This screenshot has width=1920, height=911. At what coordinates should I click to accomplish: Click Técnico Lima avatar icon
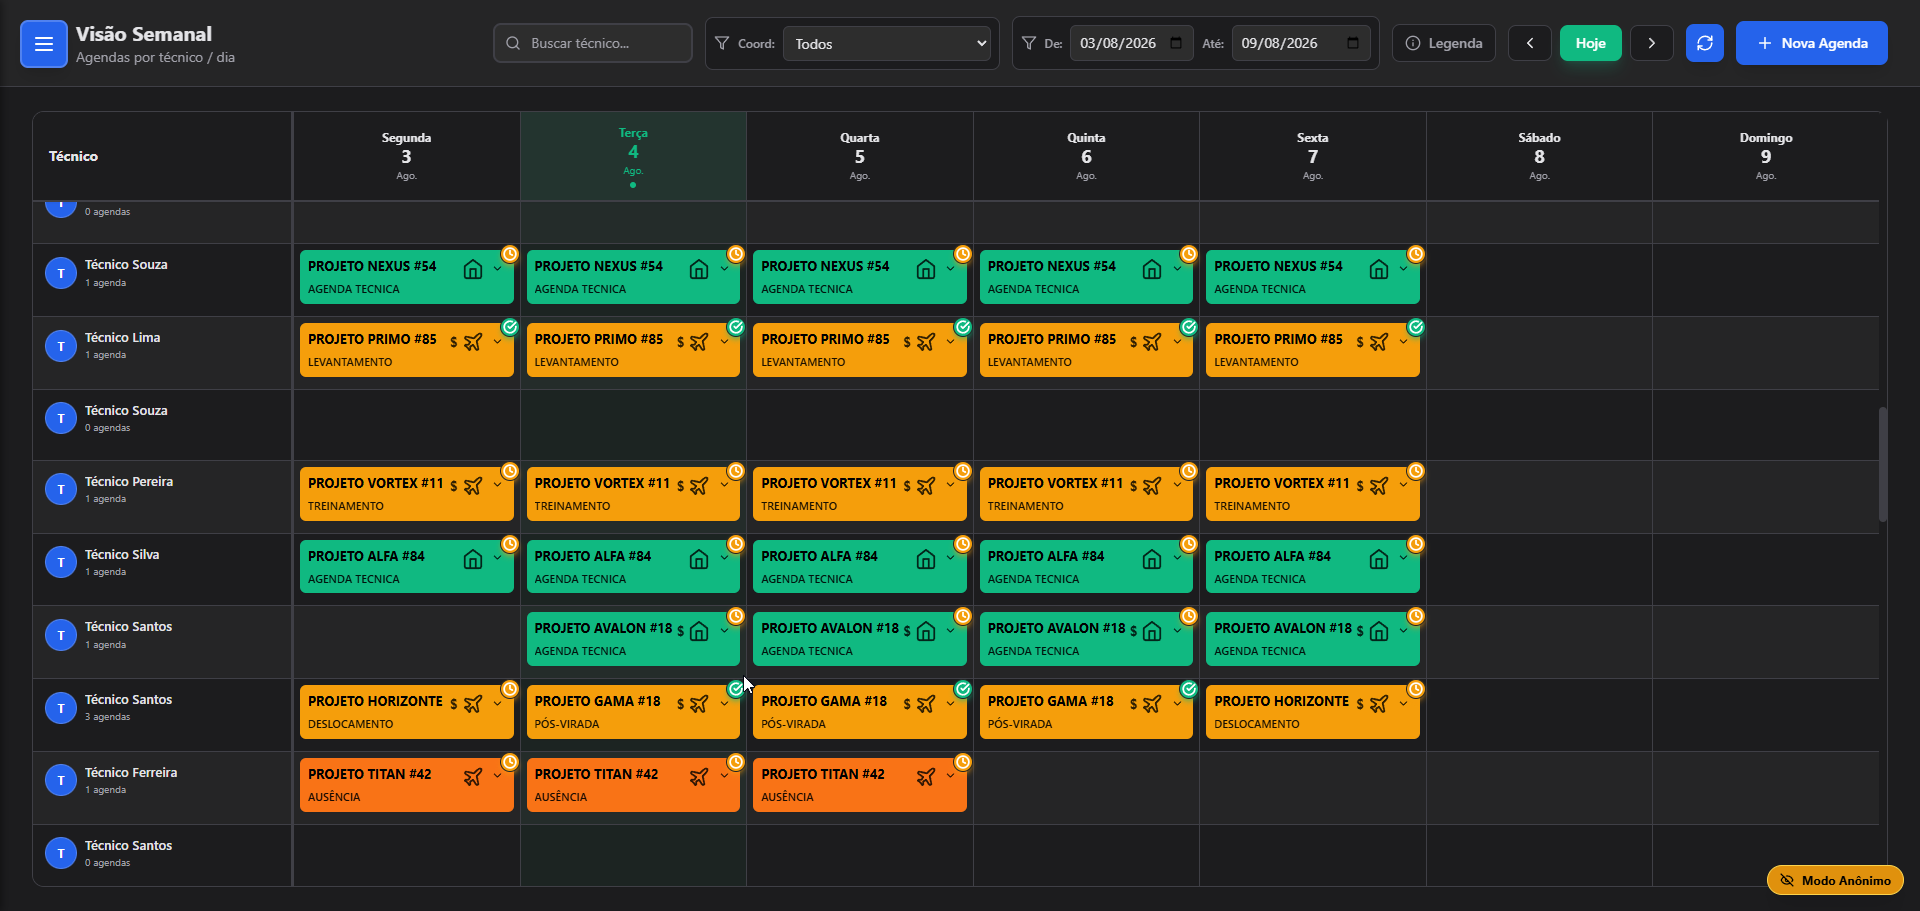click(x=61, y=346)
